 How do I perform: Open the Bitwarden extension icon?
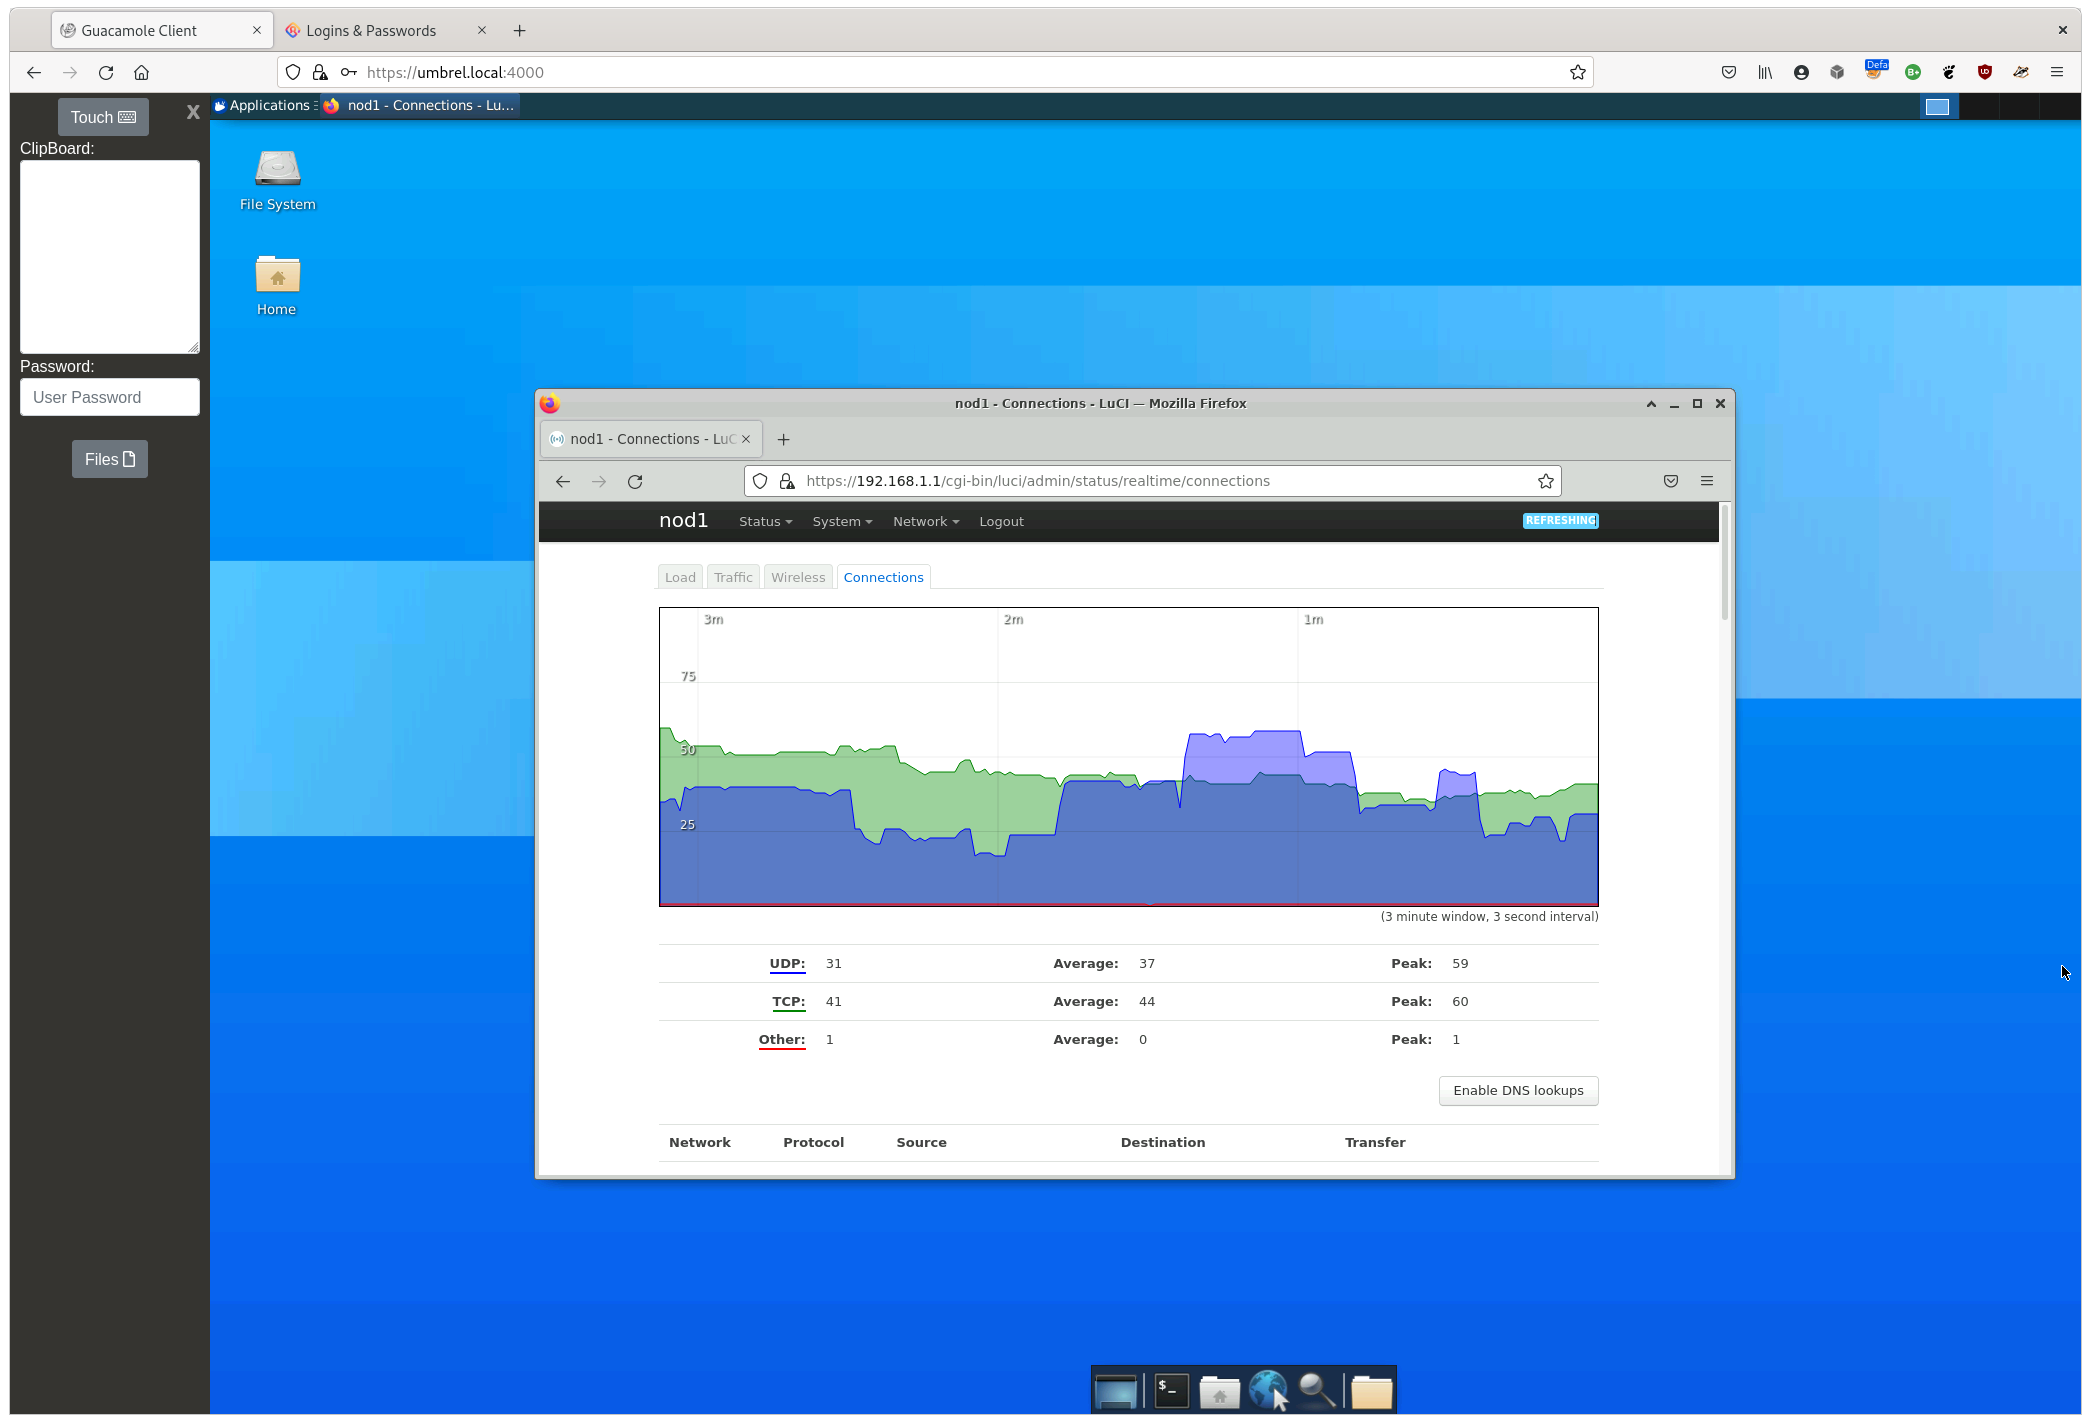(1912, 72)
